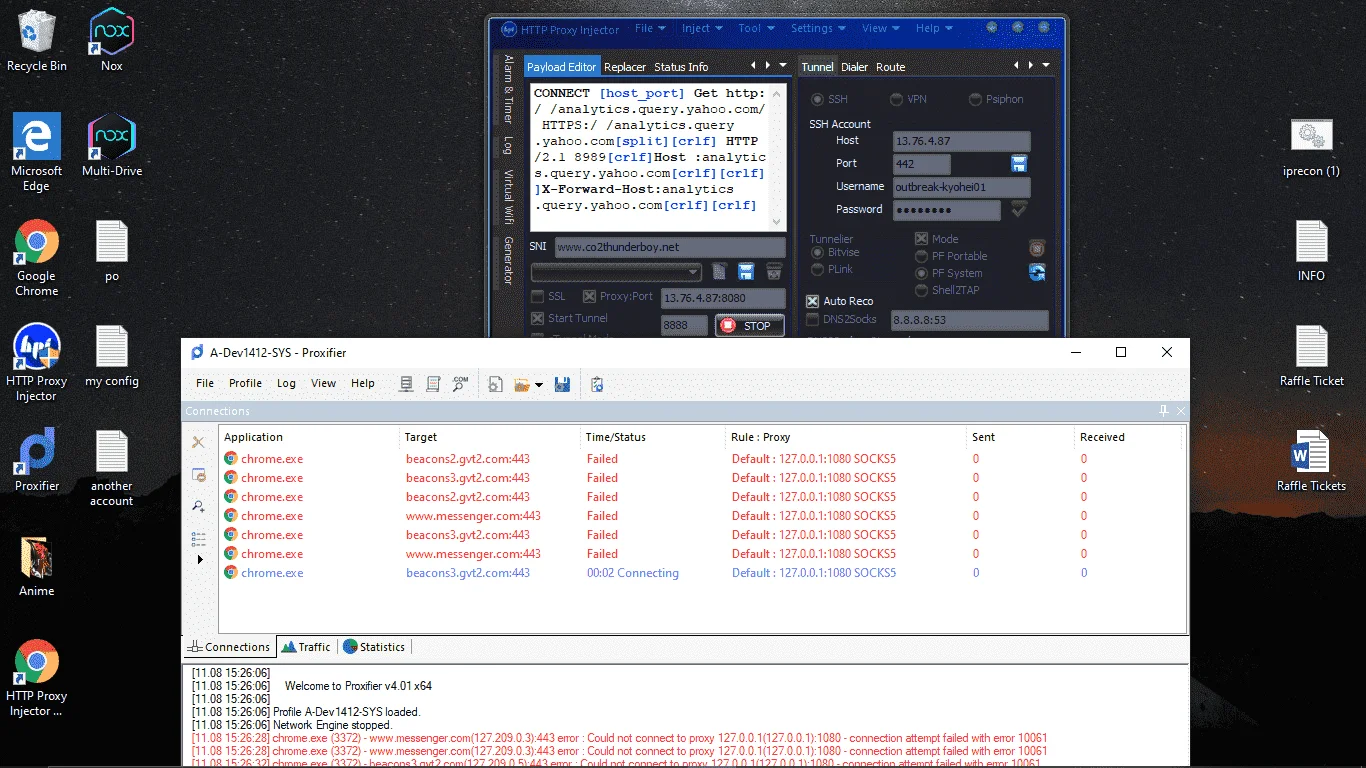Screen dimensions: 1366x768
Task: Switch to the Replacer tab
Action: [625, 67]
